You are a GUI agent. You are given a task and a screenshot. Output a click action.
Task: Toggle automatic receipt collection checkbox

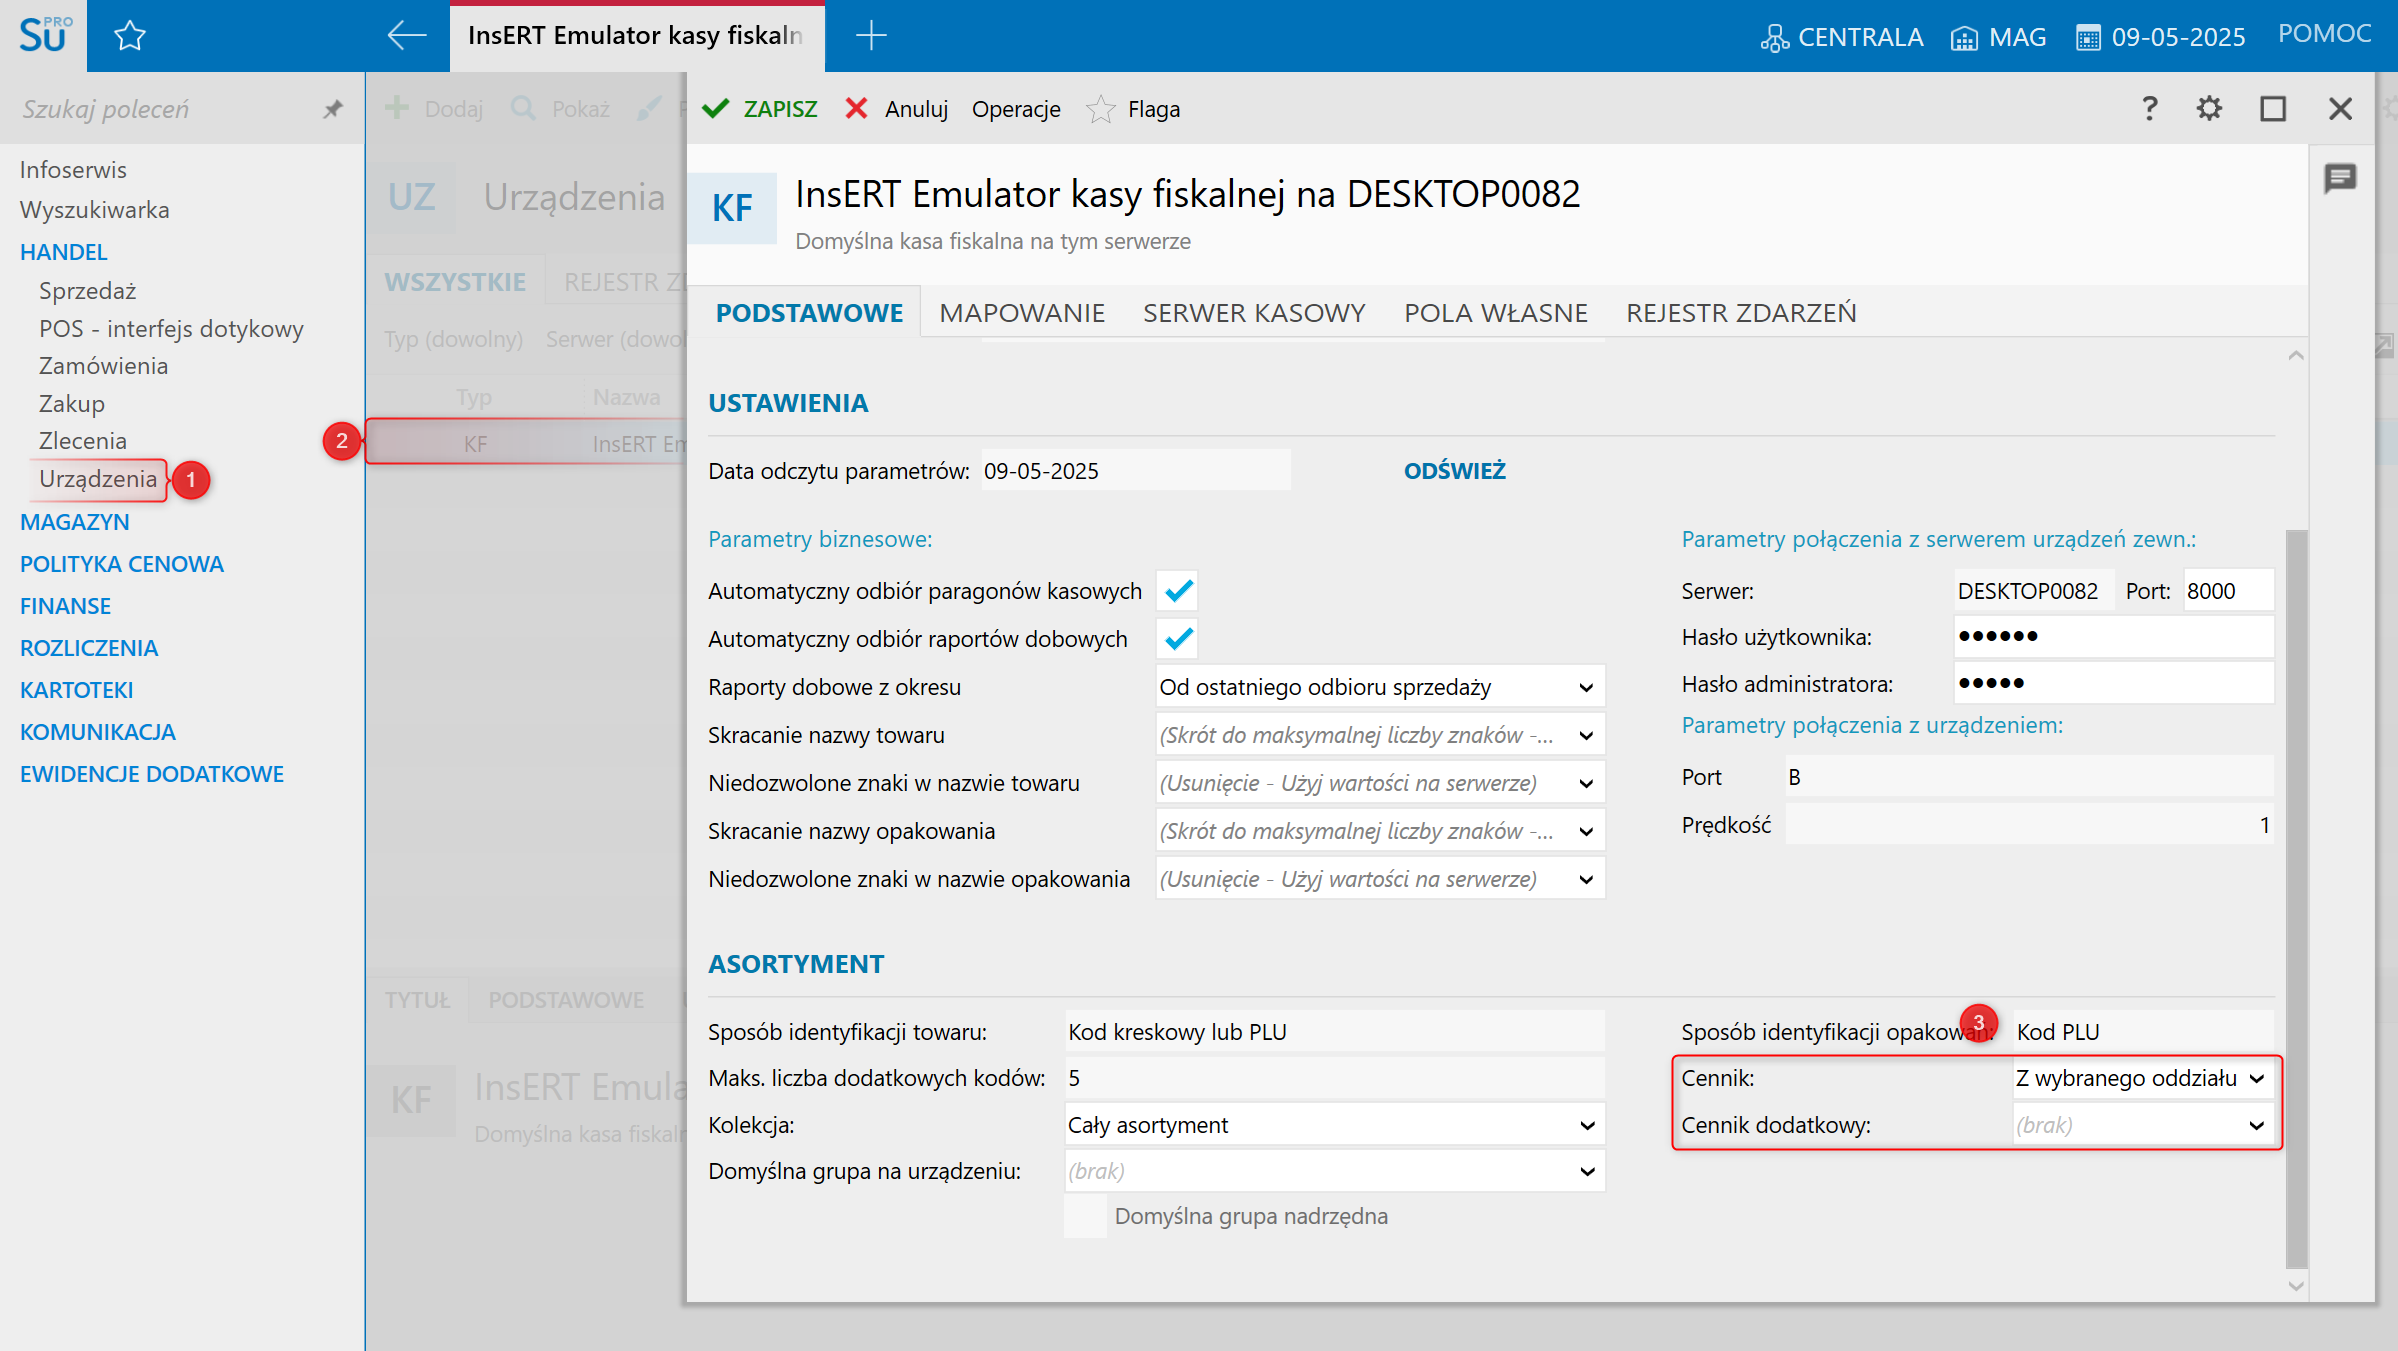pos(1179,591)
